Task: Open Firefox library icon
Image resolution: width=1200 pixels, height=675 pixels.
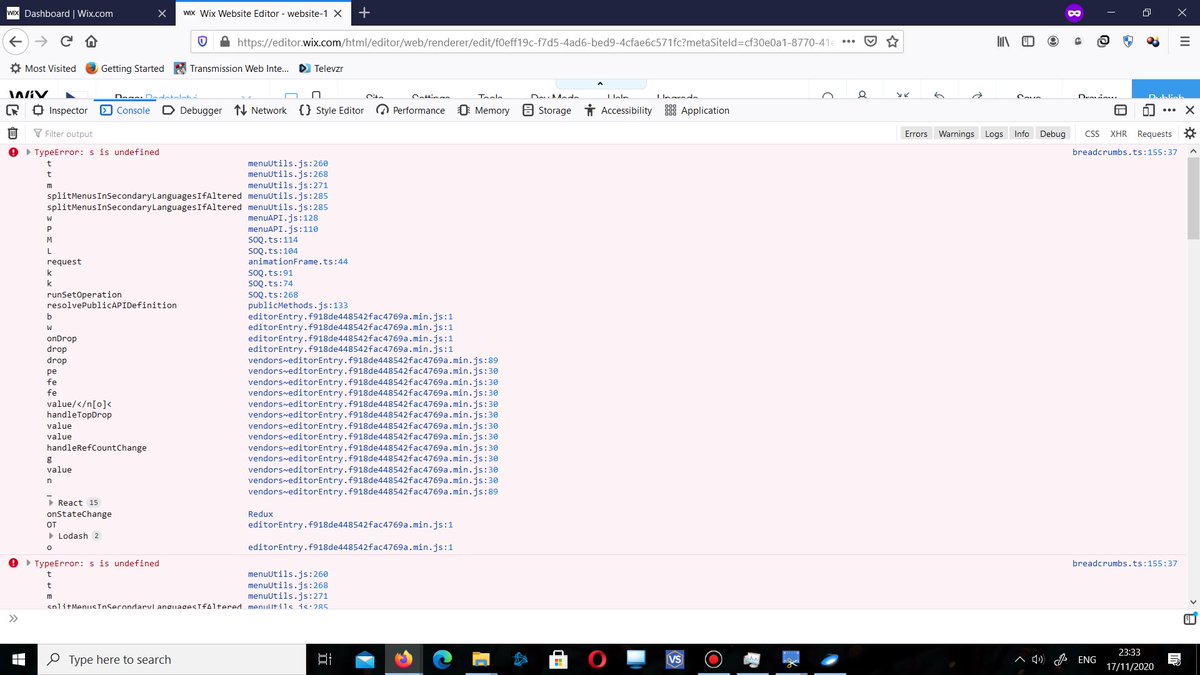Action: (x=1003, y=42)
